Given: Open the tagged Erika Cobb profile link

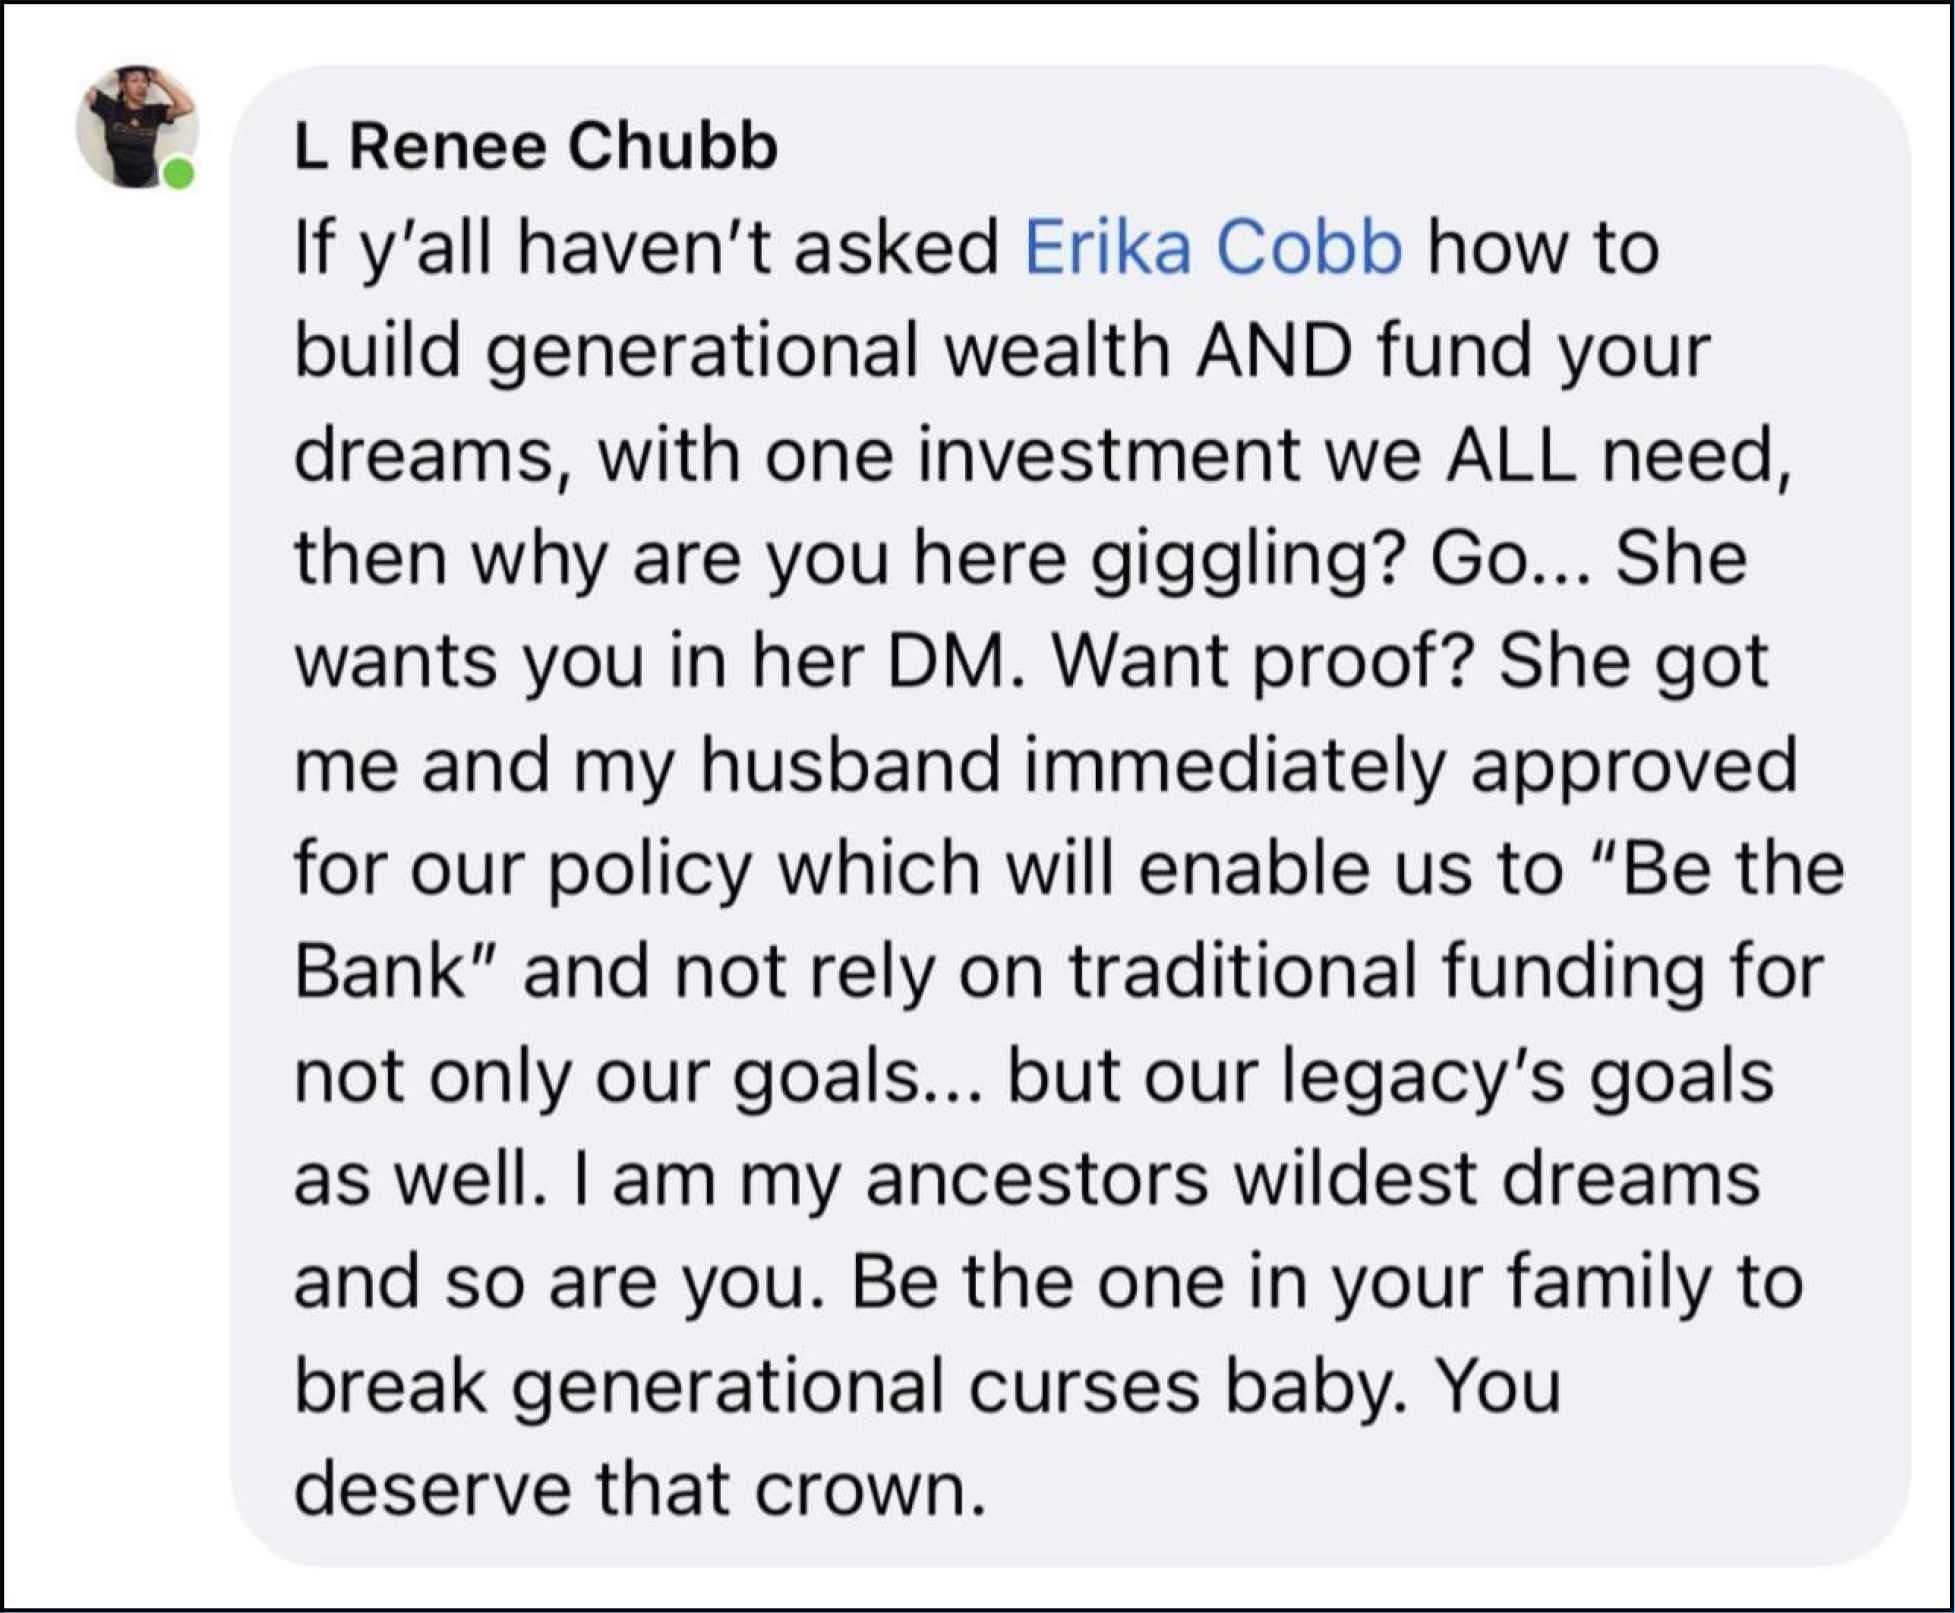Looking at the screenshot, I should click(x=1213, y=247).
